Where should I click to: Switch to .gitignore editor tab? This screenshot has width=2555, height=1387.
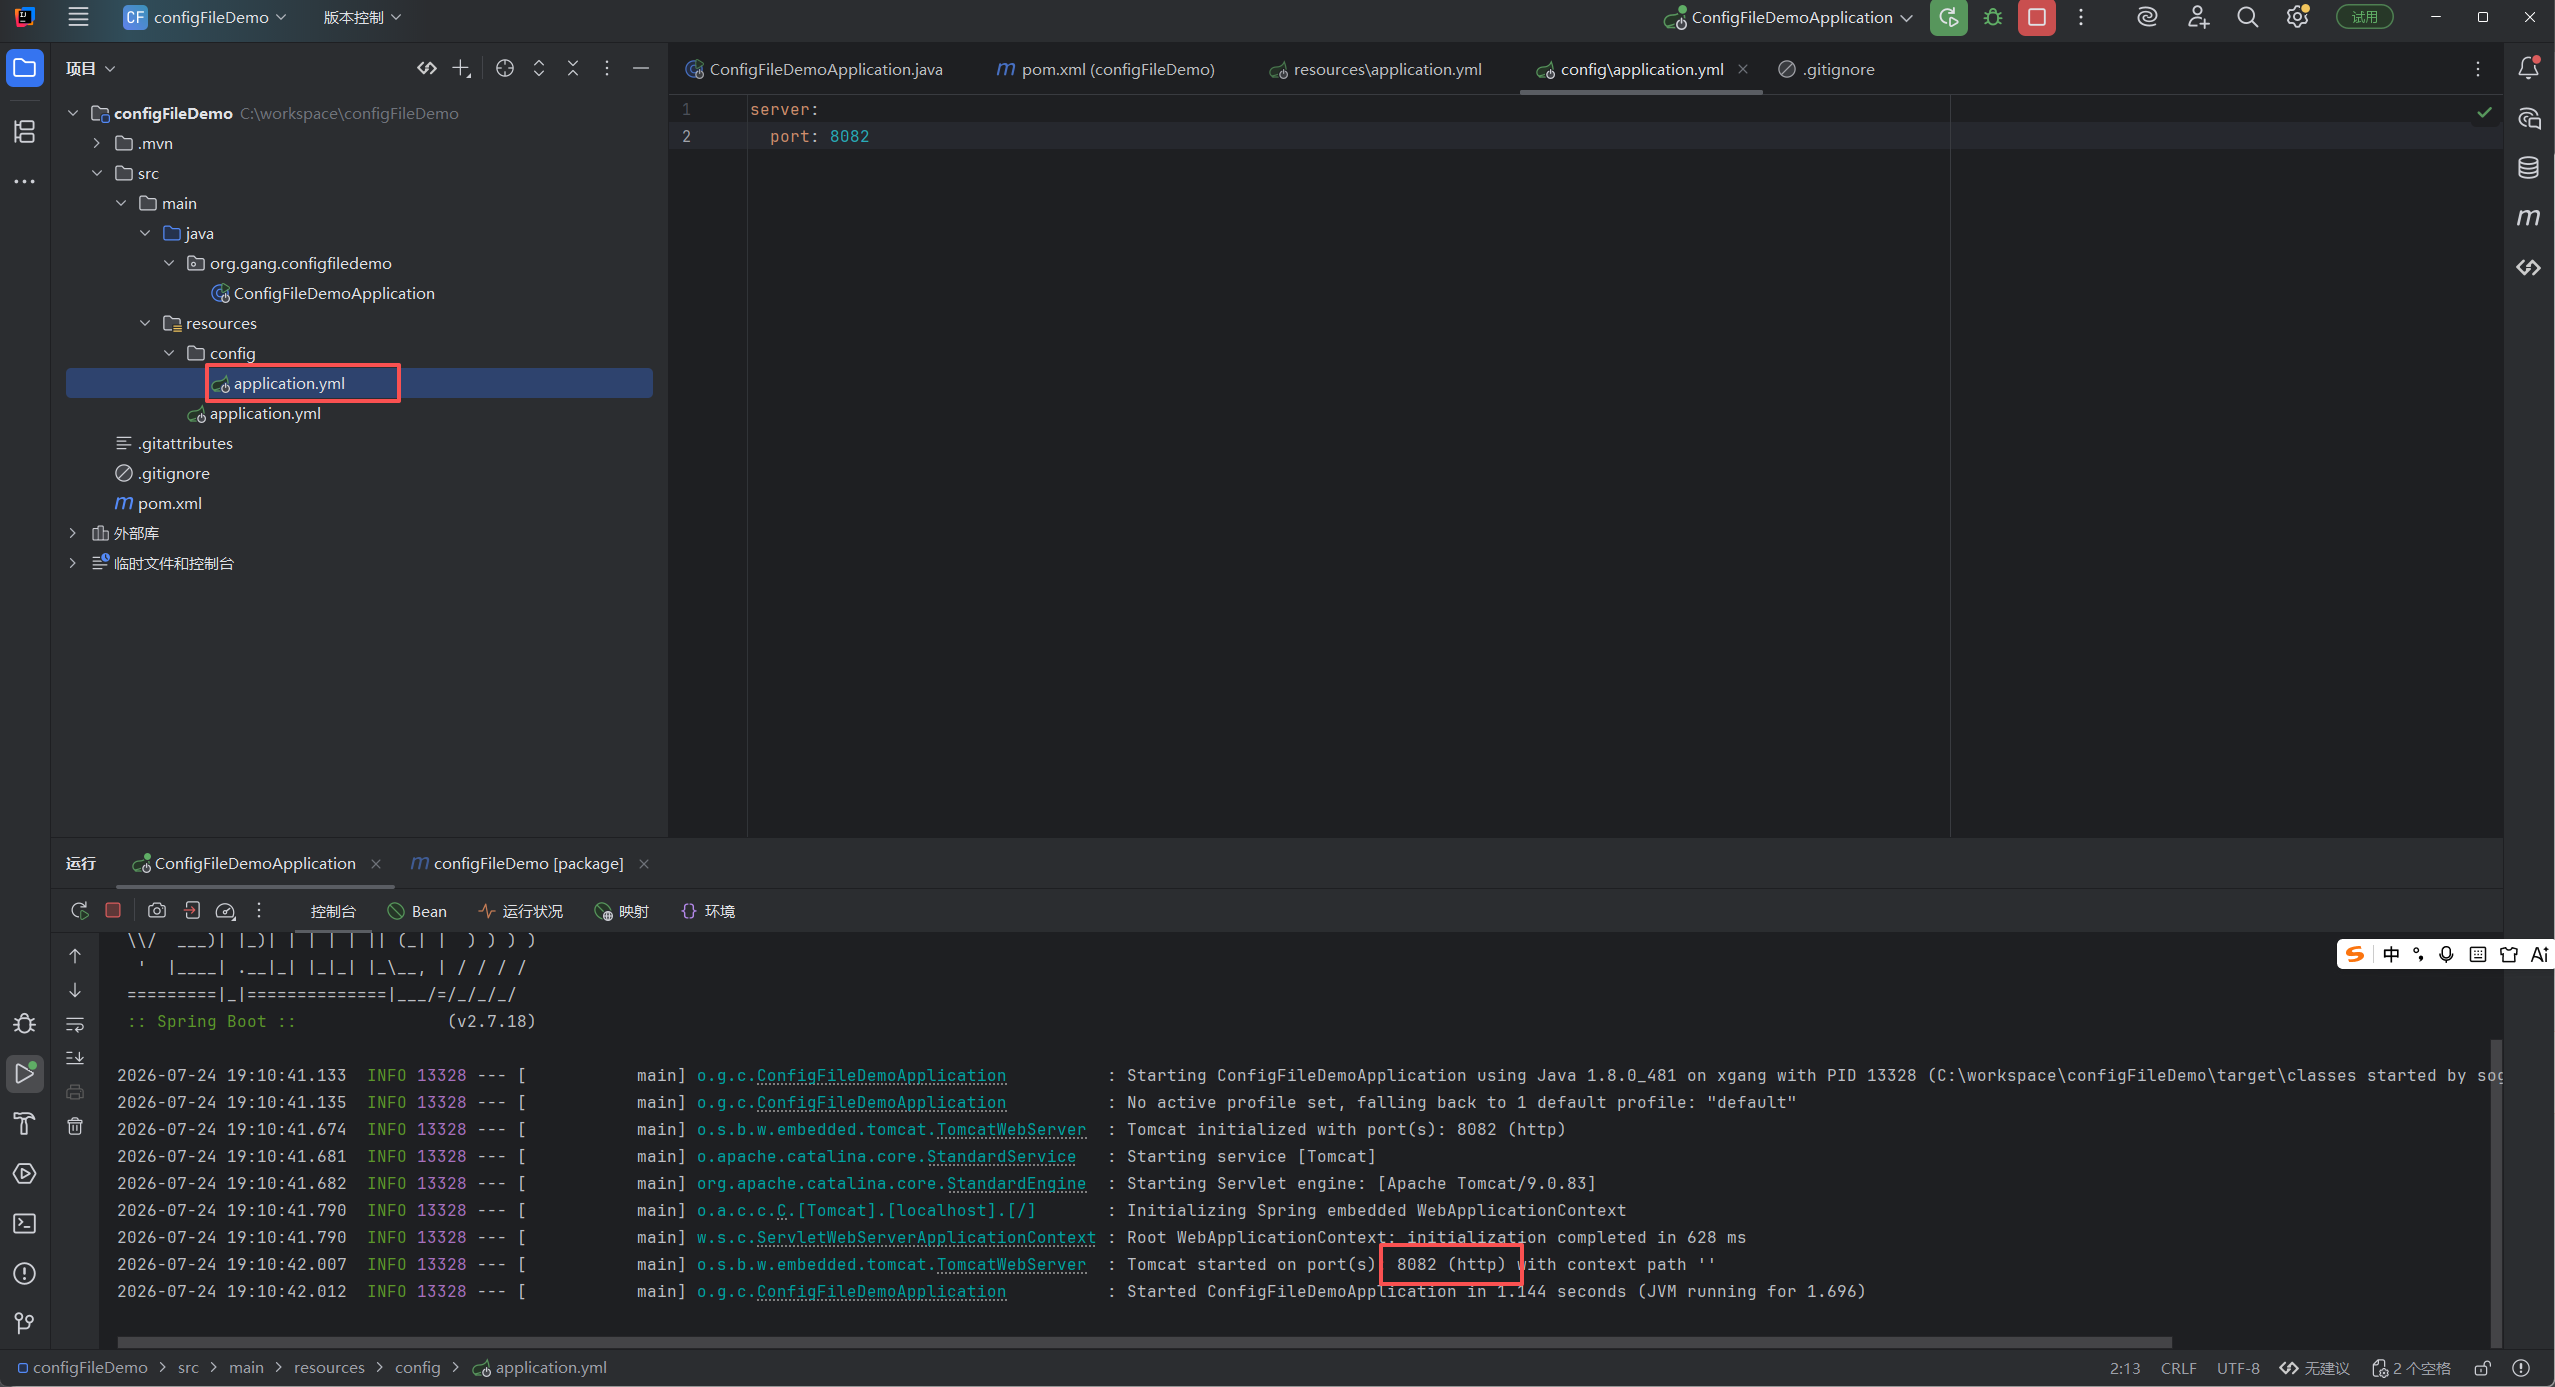click(x=1827, y=69)
